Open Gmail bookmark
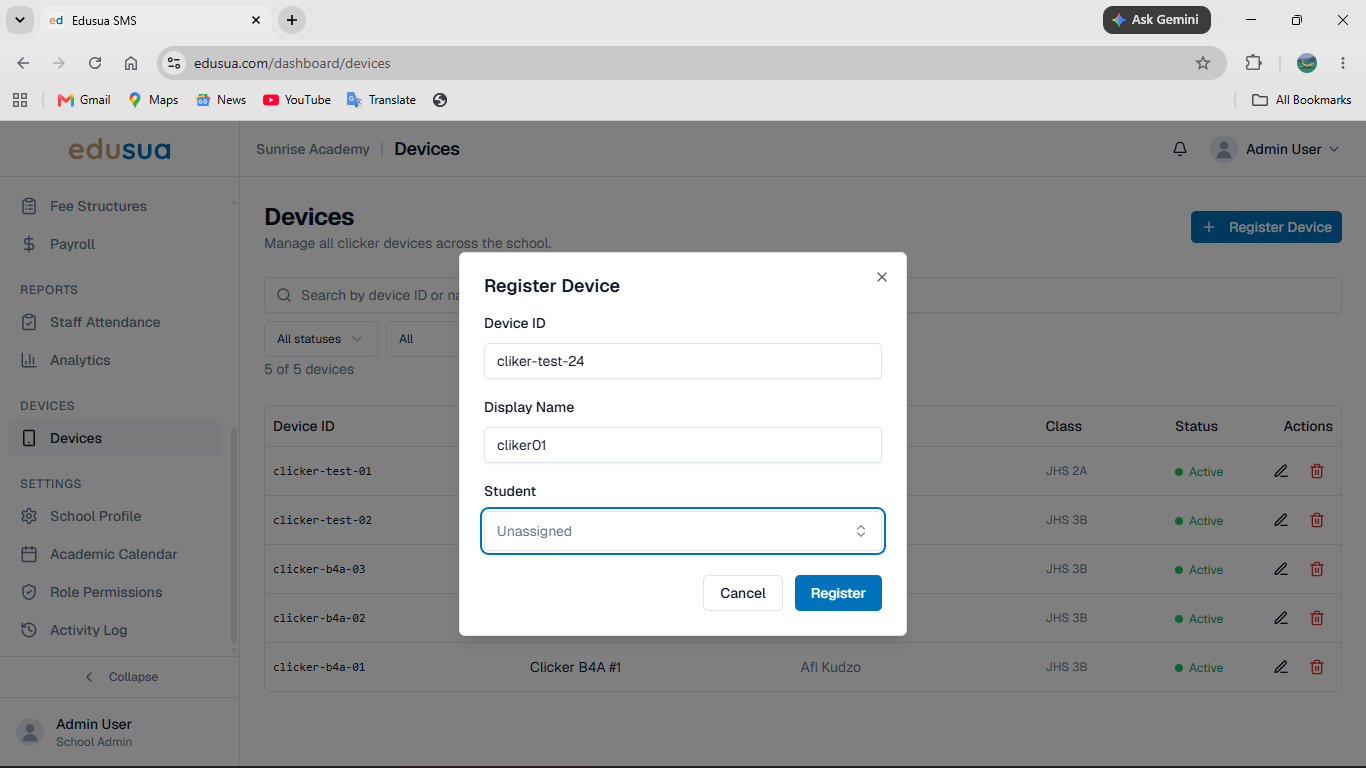The image size is (1366, 768). coord(84,100)
